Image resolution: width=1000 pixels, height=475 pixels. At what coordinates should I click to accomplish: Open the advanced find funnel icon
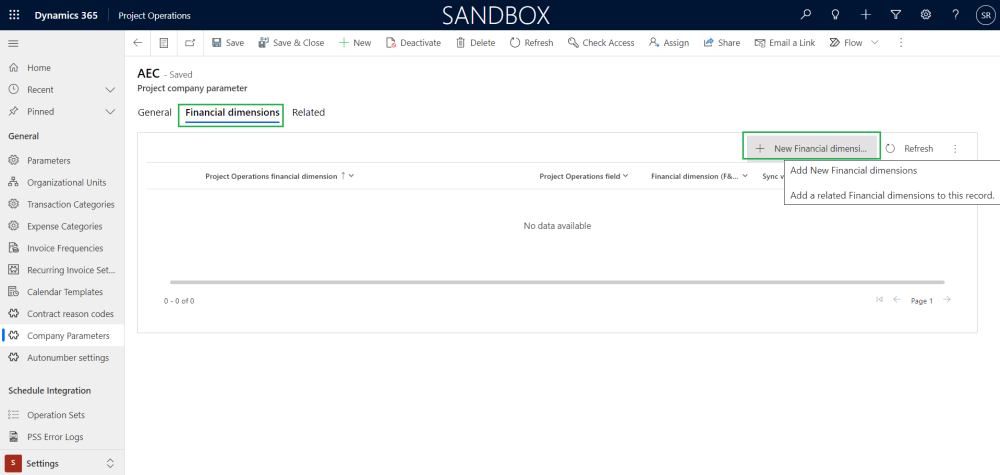click(895, 15)
